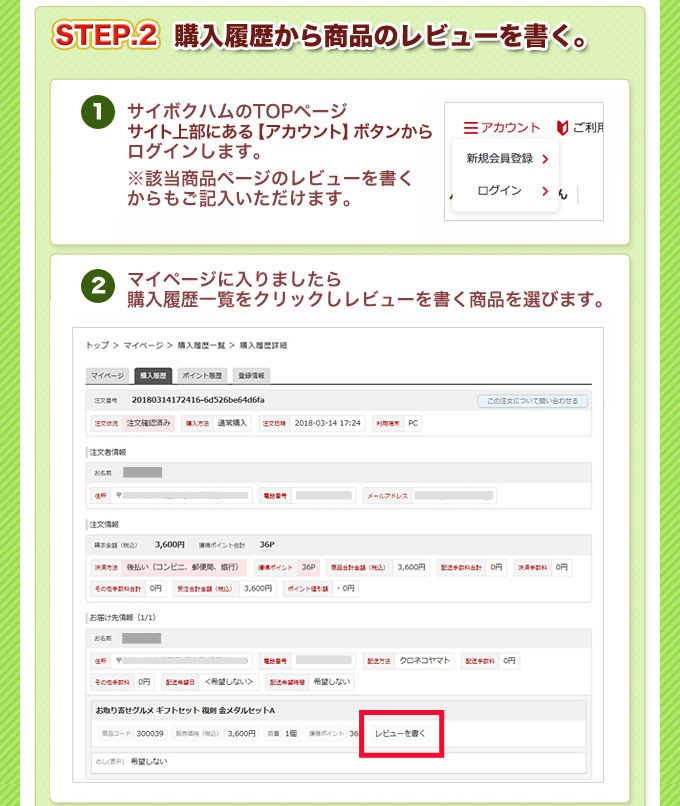The image size is (680, 806).
Task: Click トップ in the breadcrumb
Action: point(97,345)
